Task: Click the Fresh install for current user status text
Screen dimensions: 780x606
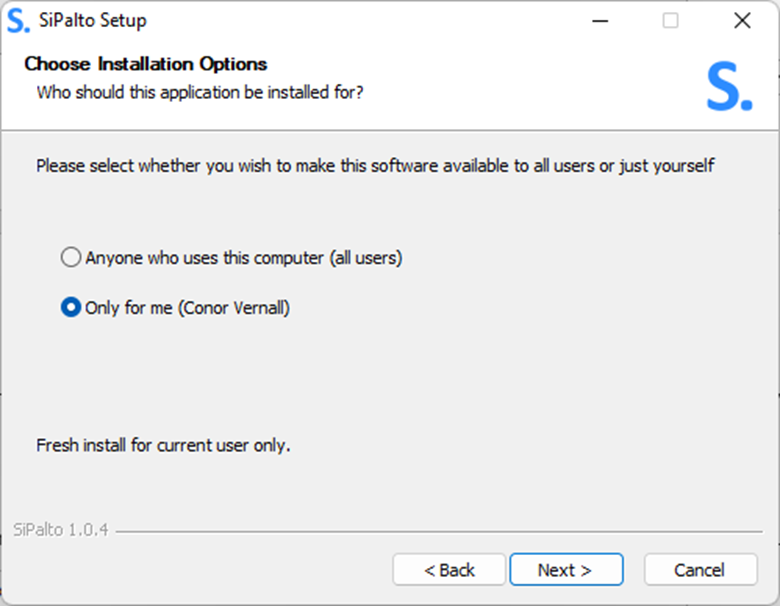Action: pyautogui.click(x=163, y=445)
